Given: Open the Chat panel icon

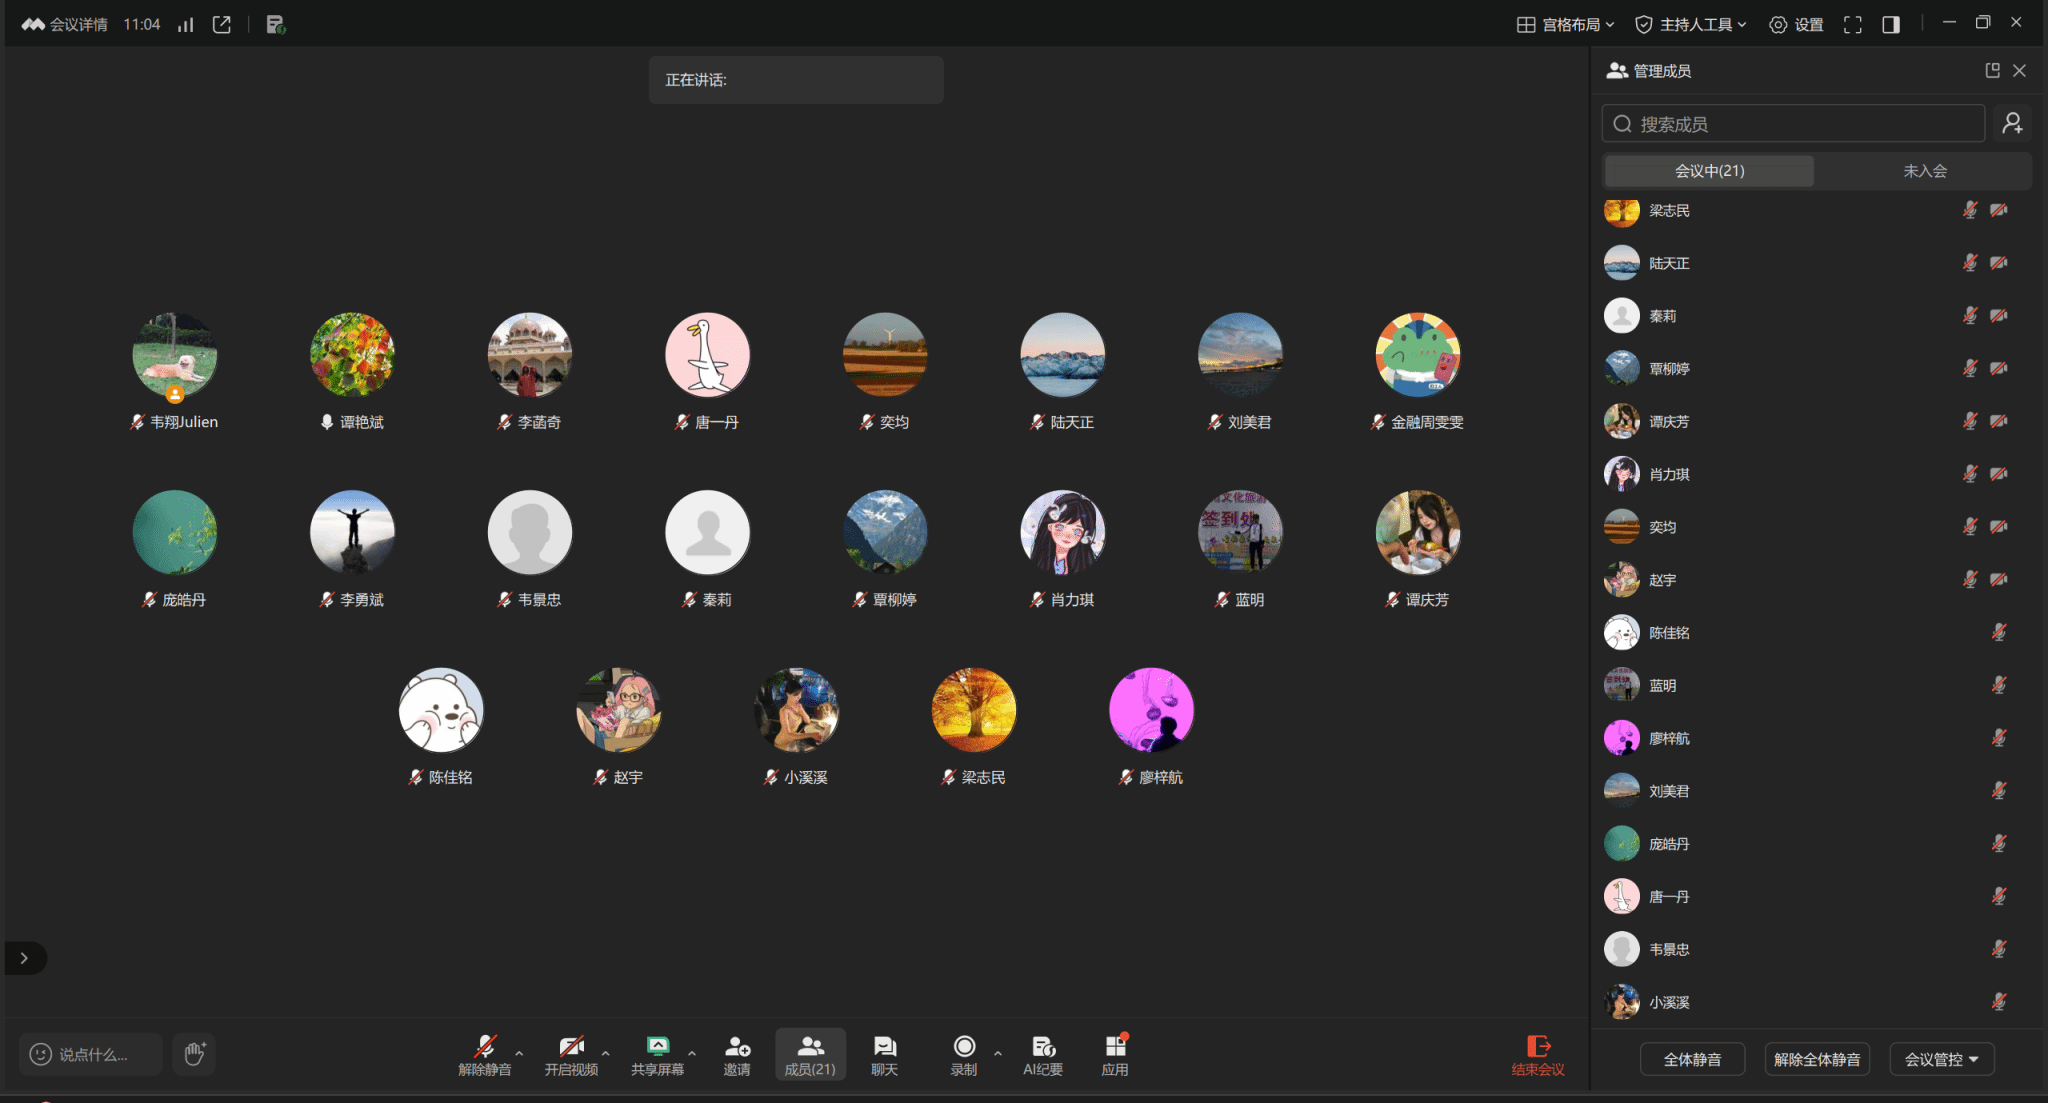Looking at the screenshot, I should pos(884,1047).
